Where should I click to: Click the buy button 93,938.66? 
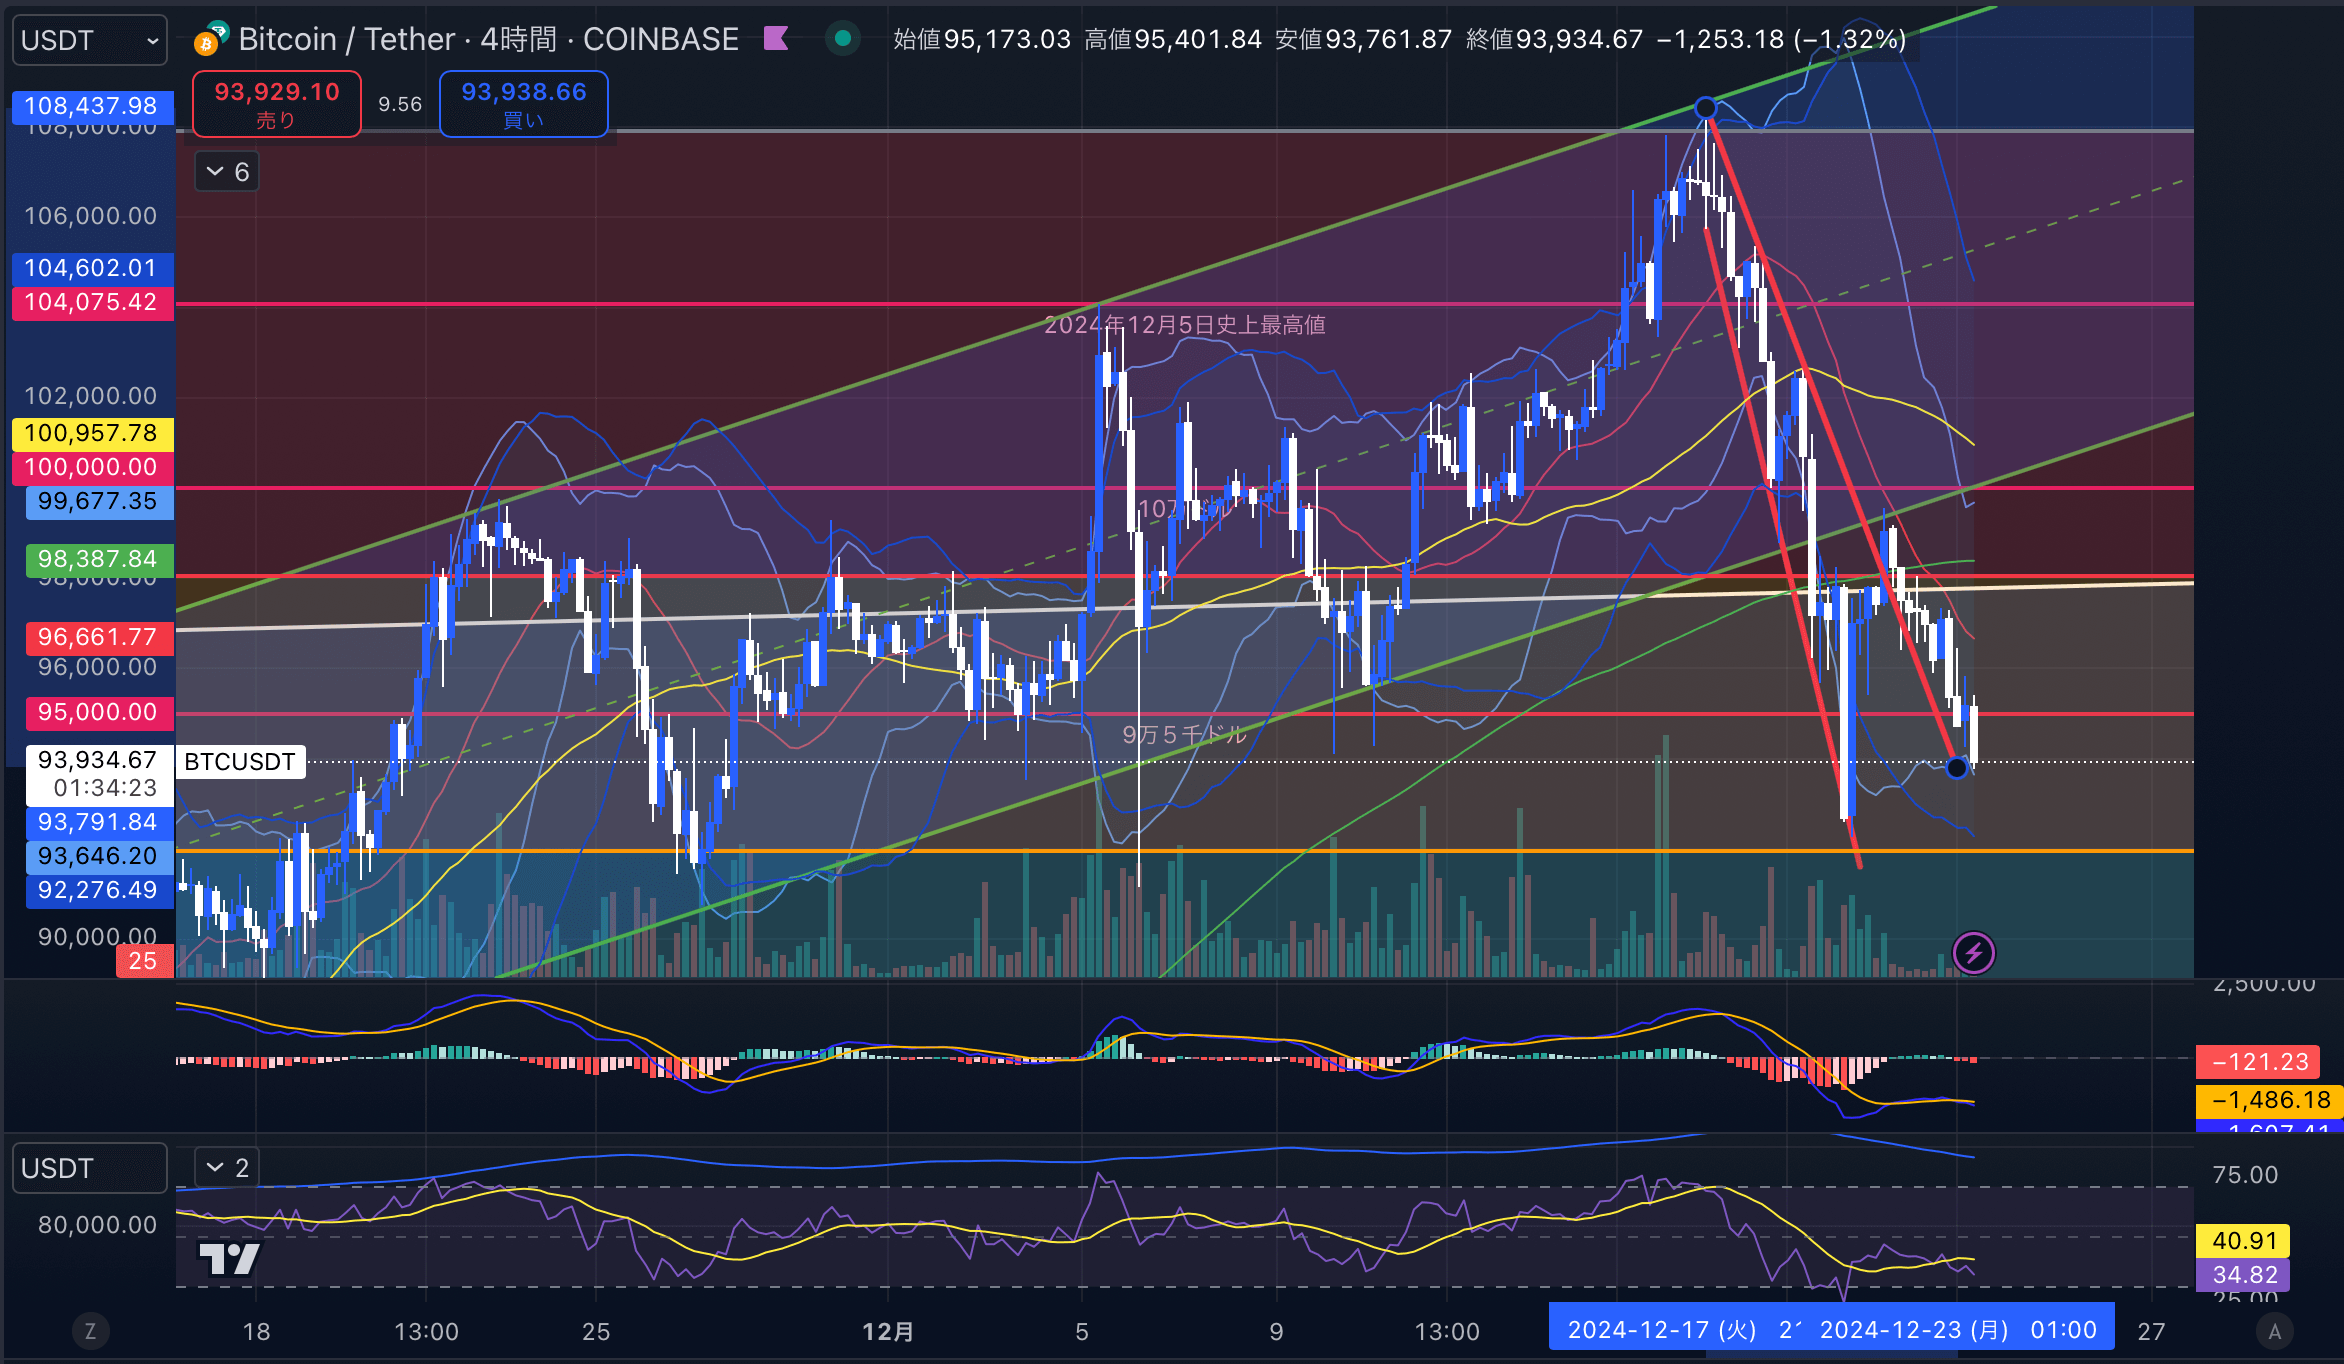pos(524,104)
